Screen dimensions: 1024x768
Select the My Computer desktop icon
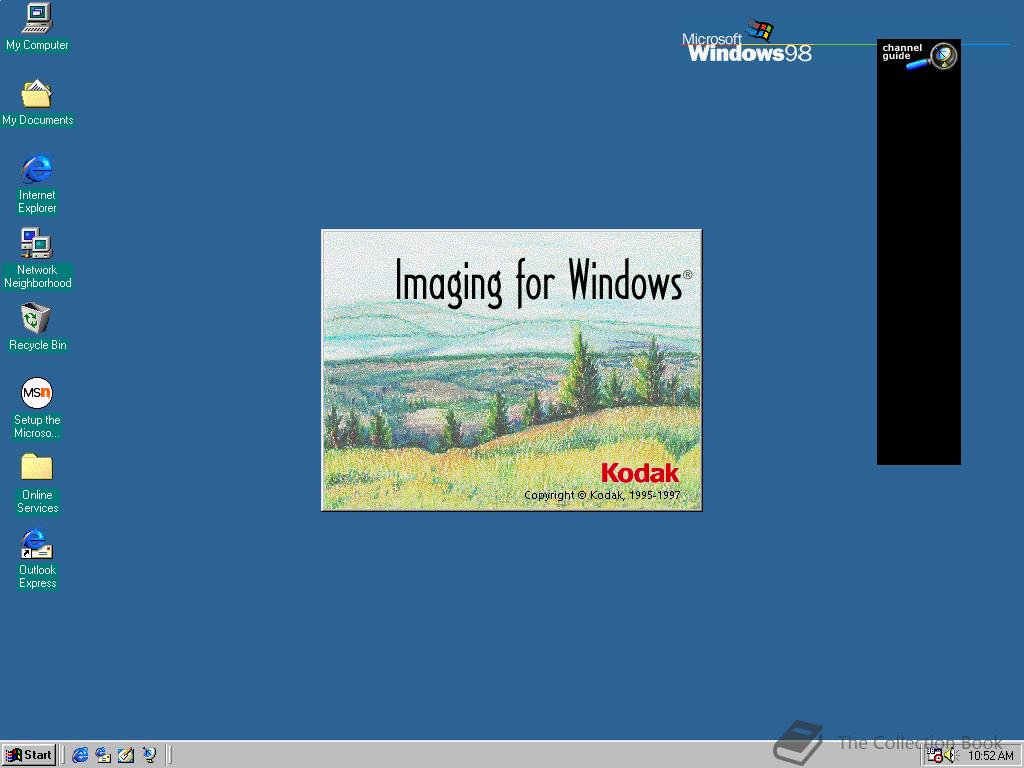point(37,18)
